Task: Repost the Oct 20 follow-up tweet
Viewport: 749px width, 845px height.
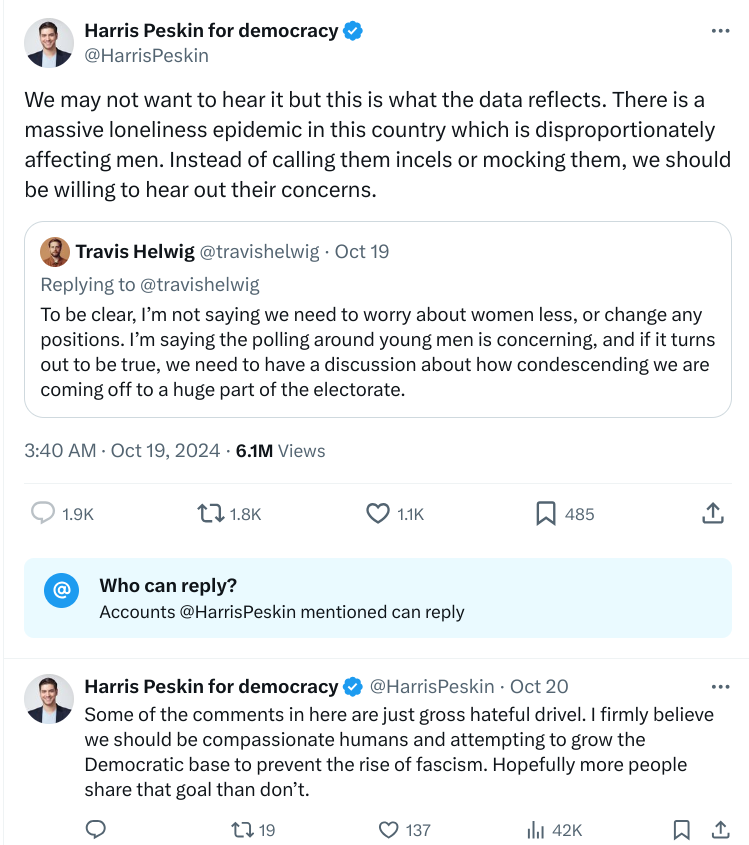Action: pos(241,829)
